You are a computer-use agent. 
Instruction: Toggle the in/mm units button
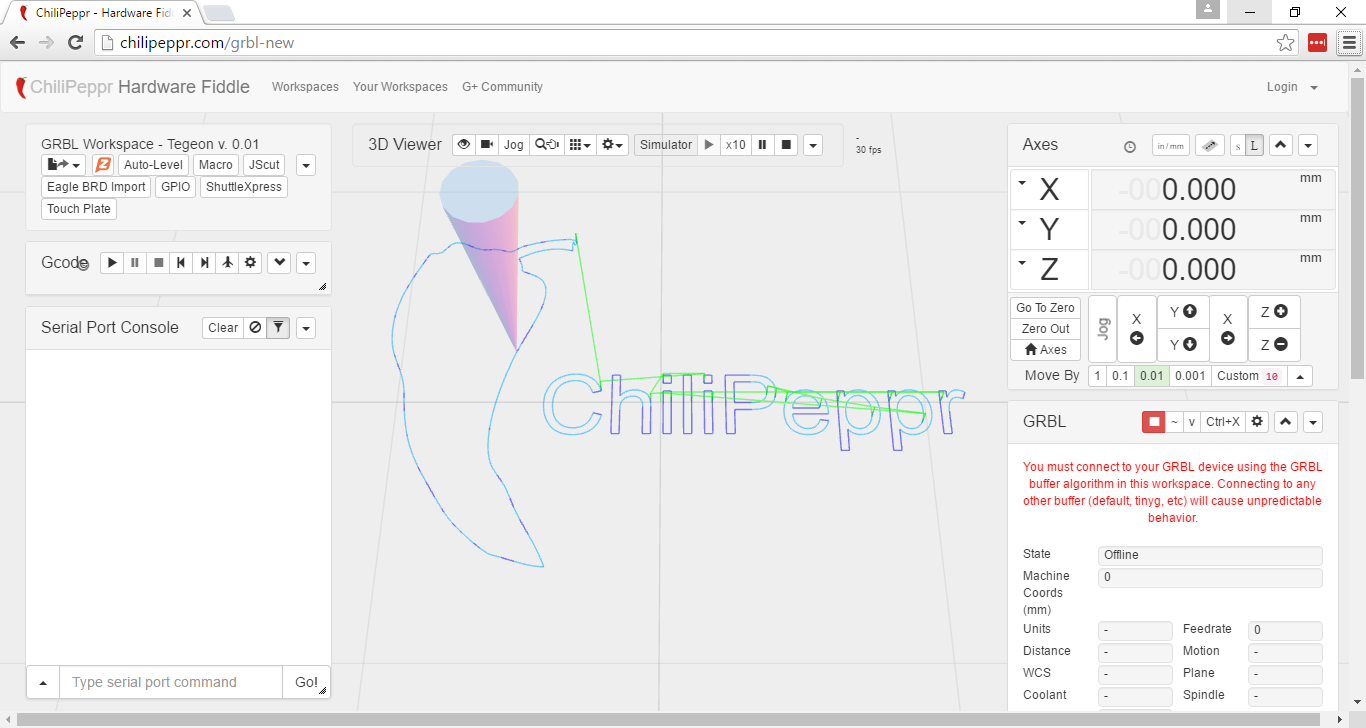(x=1170, y=145)
